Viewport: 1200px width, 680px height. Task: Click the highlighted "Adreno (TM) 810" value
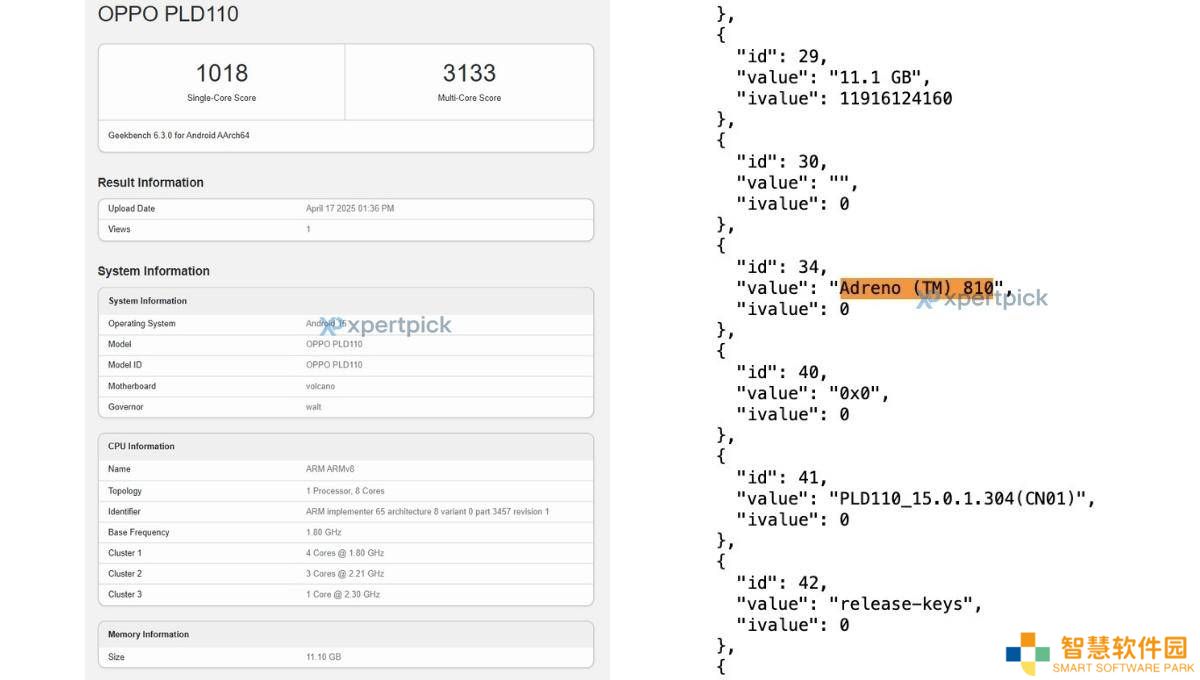click(916, 288)
